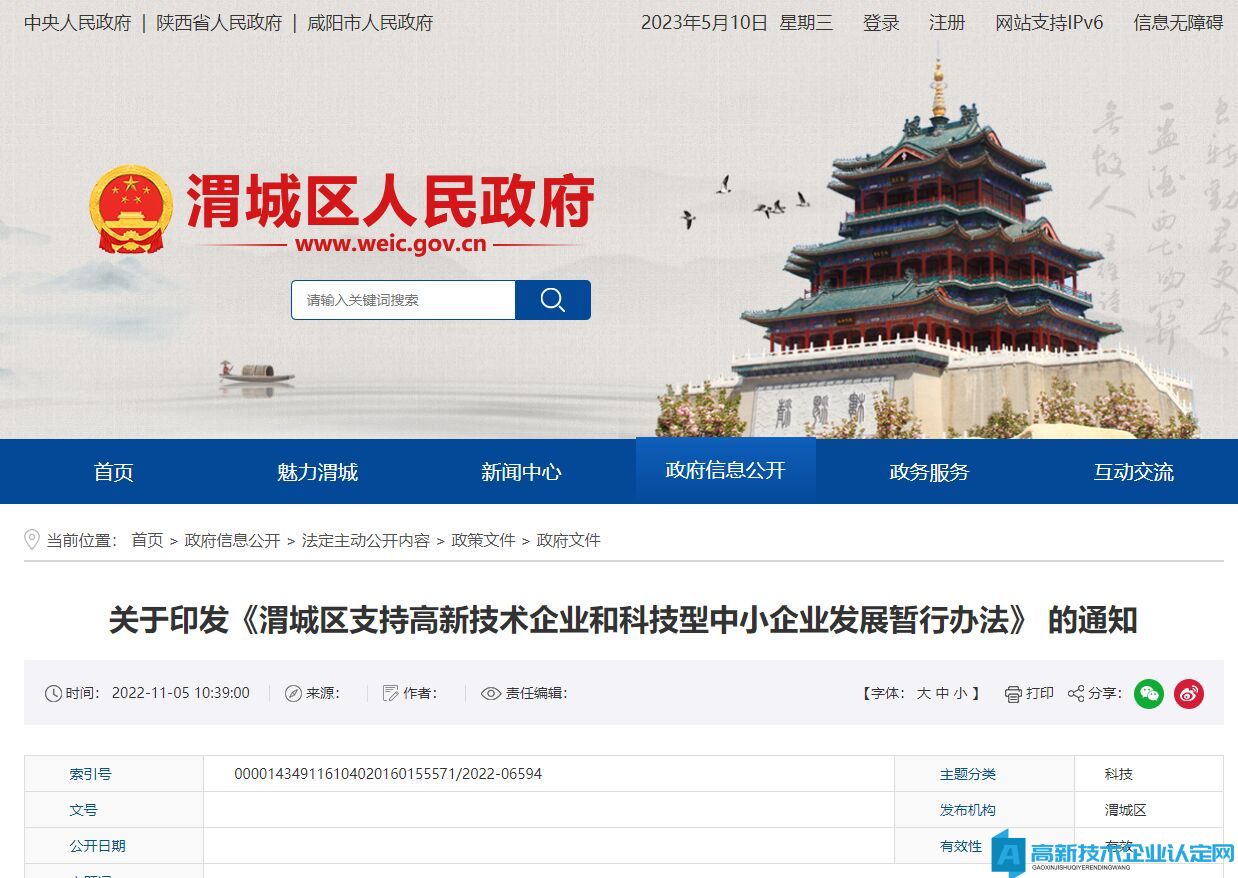Click the location pin icon
The width and height of the screenshot is (1238, 878).
tap(32, 540)
